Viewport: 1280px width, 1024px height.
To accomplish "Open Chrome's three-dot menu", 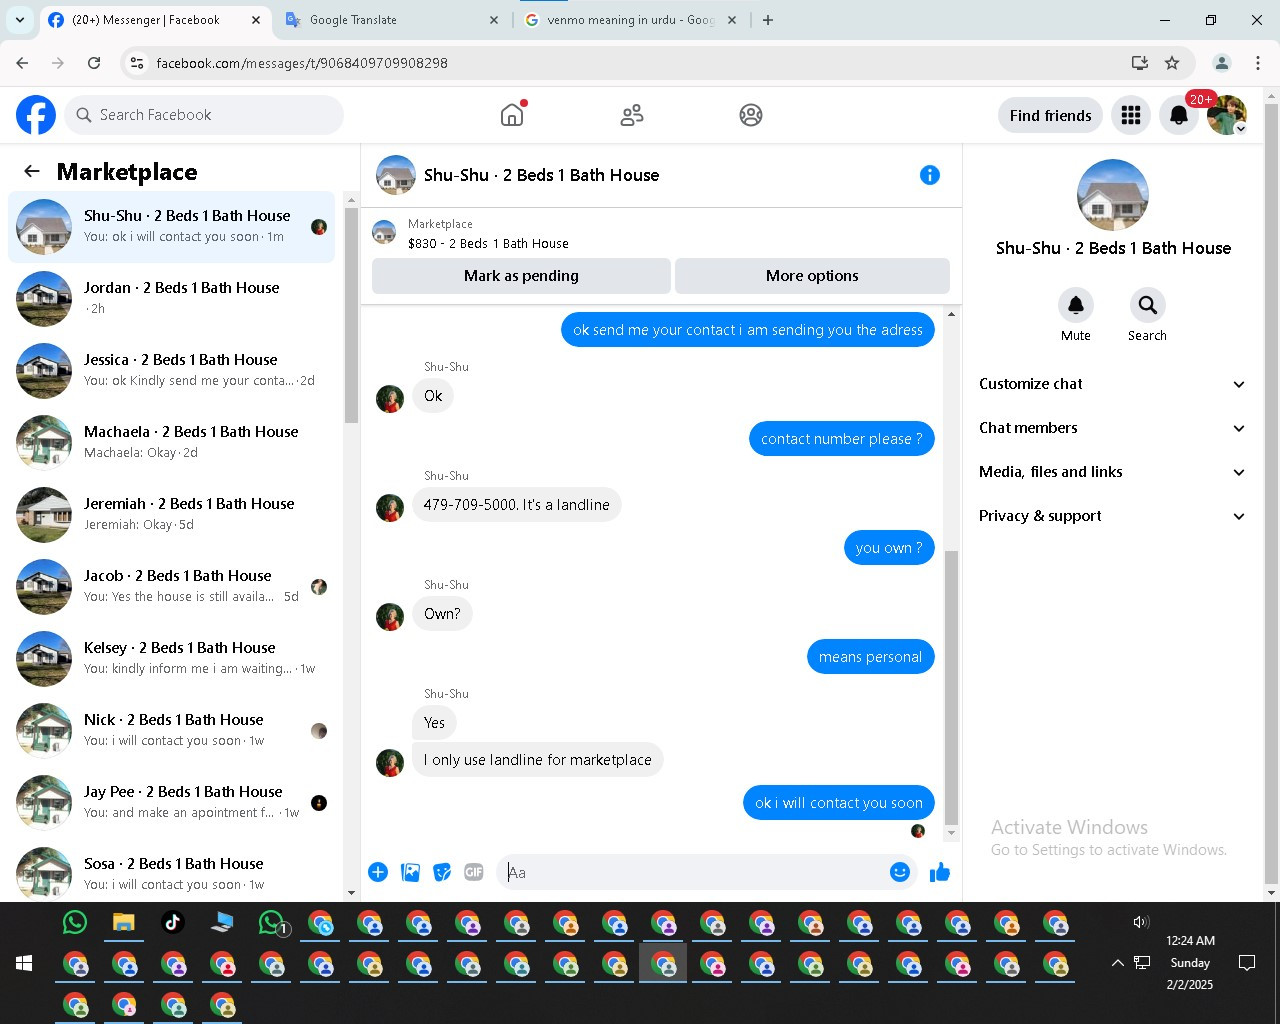I will pyautogui.click(x=1258, y=63).
